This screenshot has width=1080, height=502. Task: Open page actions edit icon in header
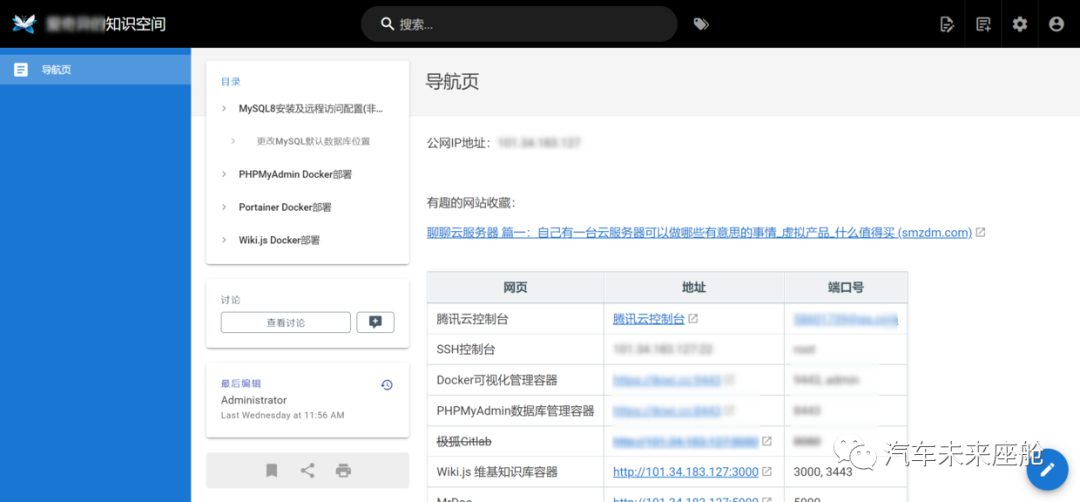947,24
